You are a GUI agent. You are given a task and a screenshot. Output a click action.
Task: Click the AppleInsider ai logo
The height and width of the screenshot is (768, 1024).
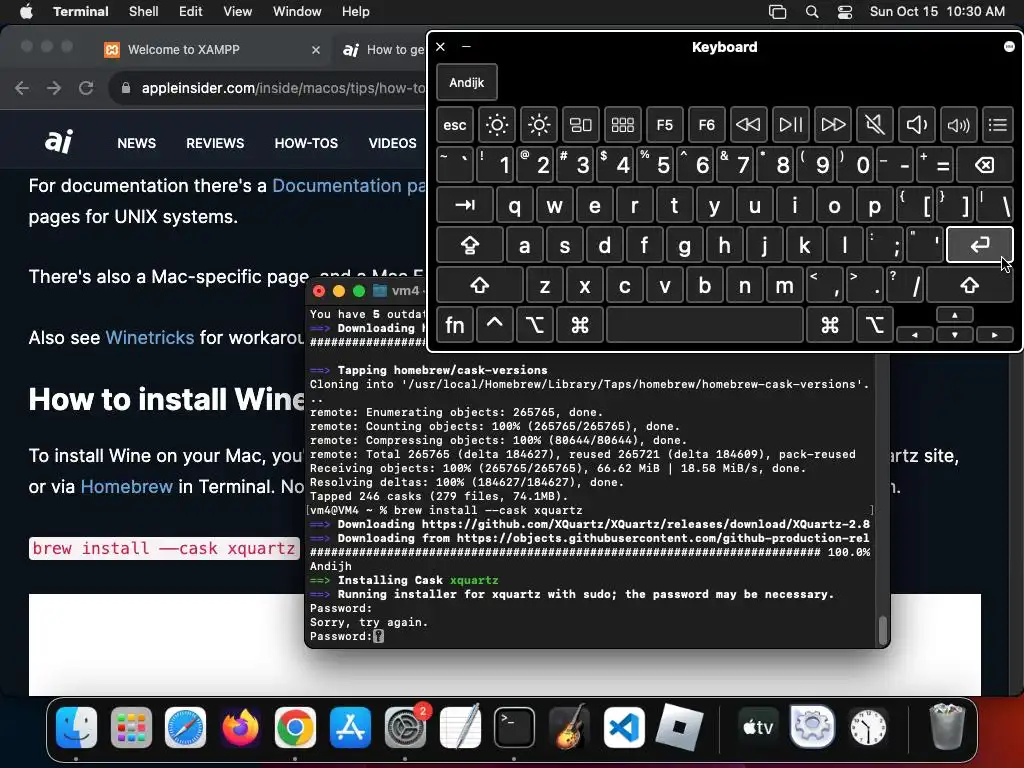point(59,141)
